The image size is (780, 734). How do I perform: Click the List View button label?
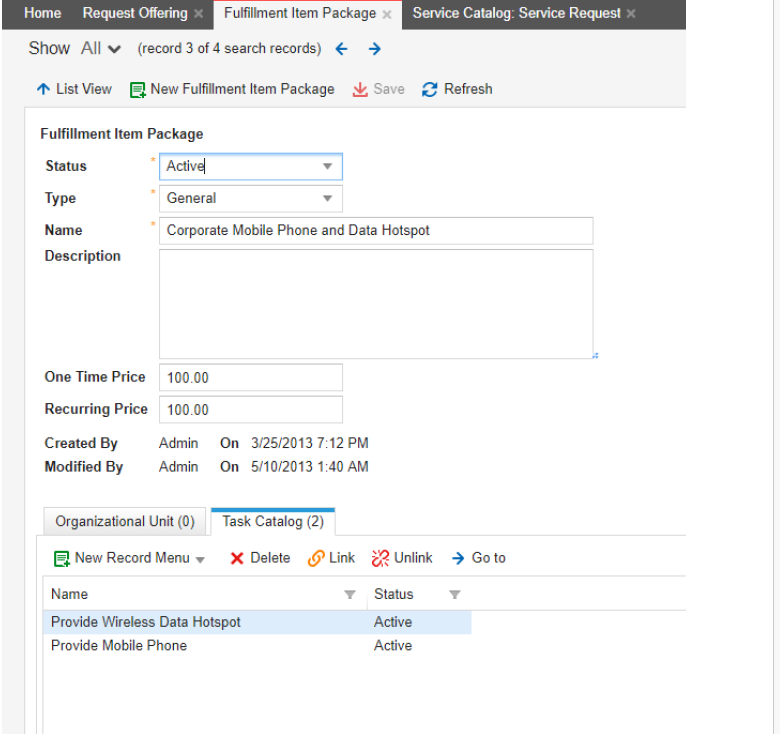84,89
